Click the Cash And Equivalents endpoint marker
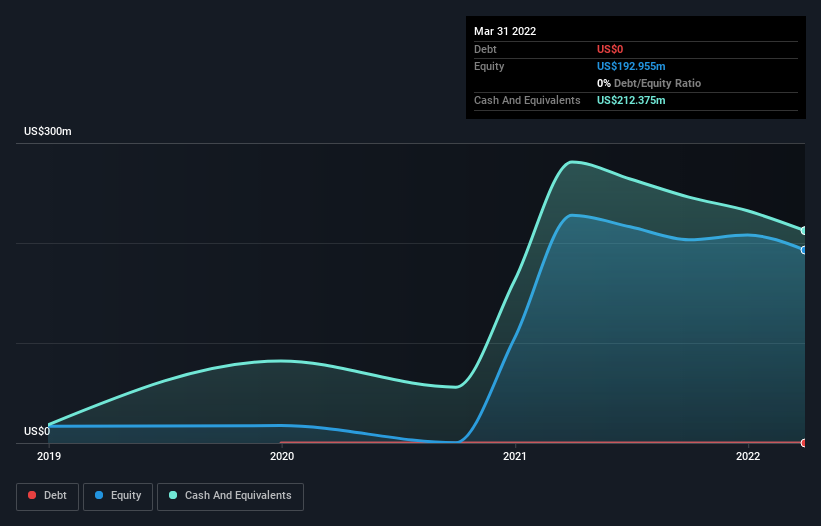The width and height of the screenshot is (821, 526). (x=804, y=231)
